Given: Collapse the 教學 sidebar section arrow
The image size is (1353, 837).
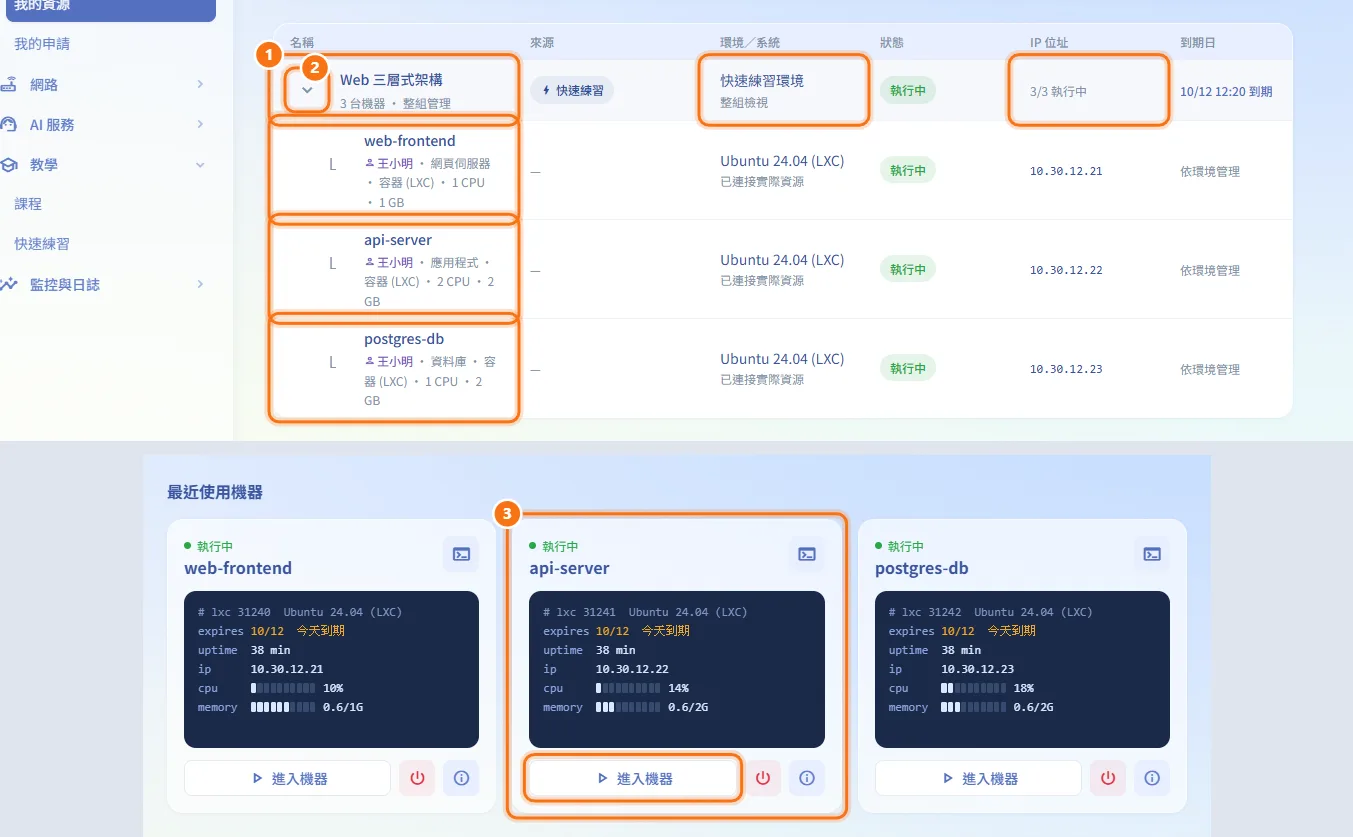Looking at the screenshot, I should (x=200, y=165).
